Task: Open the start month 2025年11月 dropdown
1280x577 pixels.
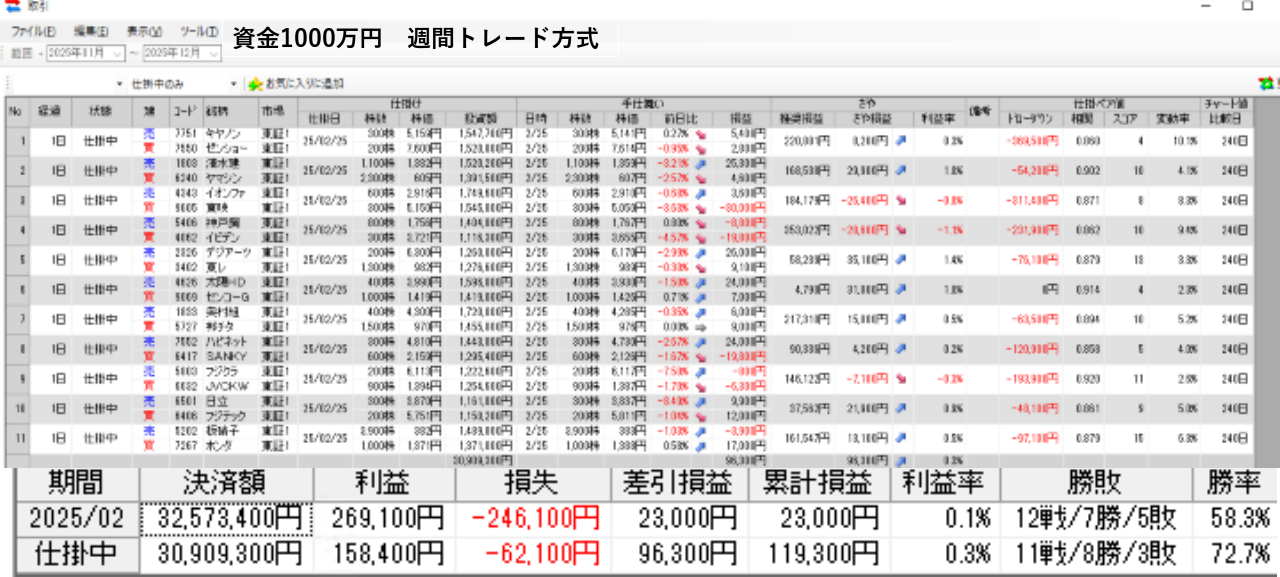Action: (118, 52)
